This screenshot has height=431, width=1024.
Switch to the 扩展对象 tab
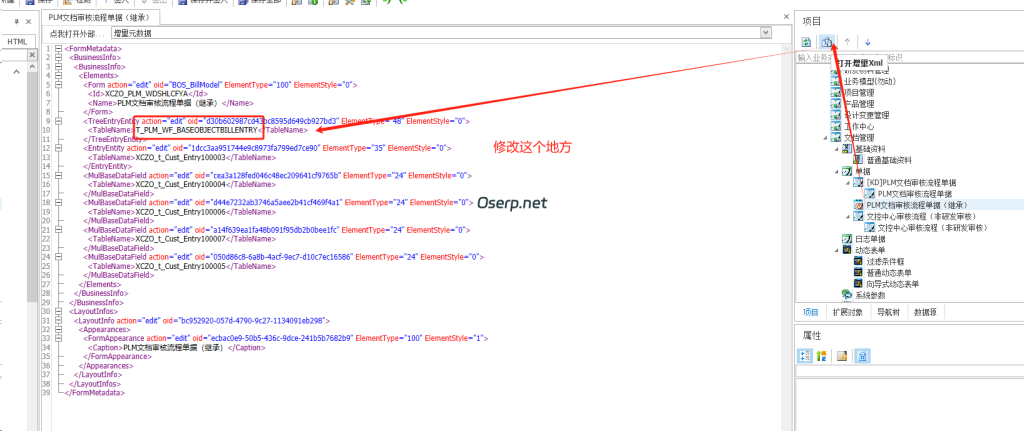click(x=847, y=312)
